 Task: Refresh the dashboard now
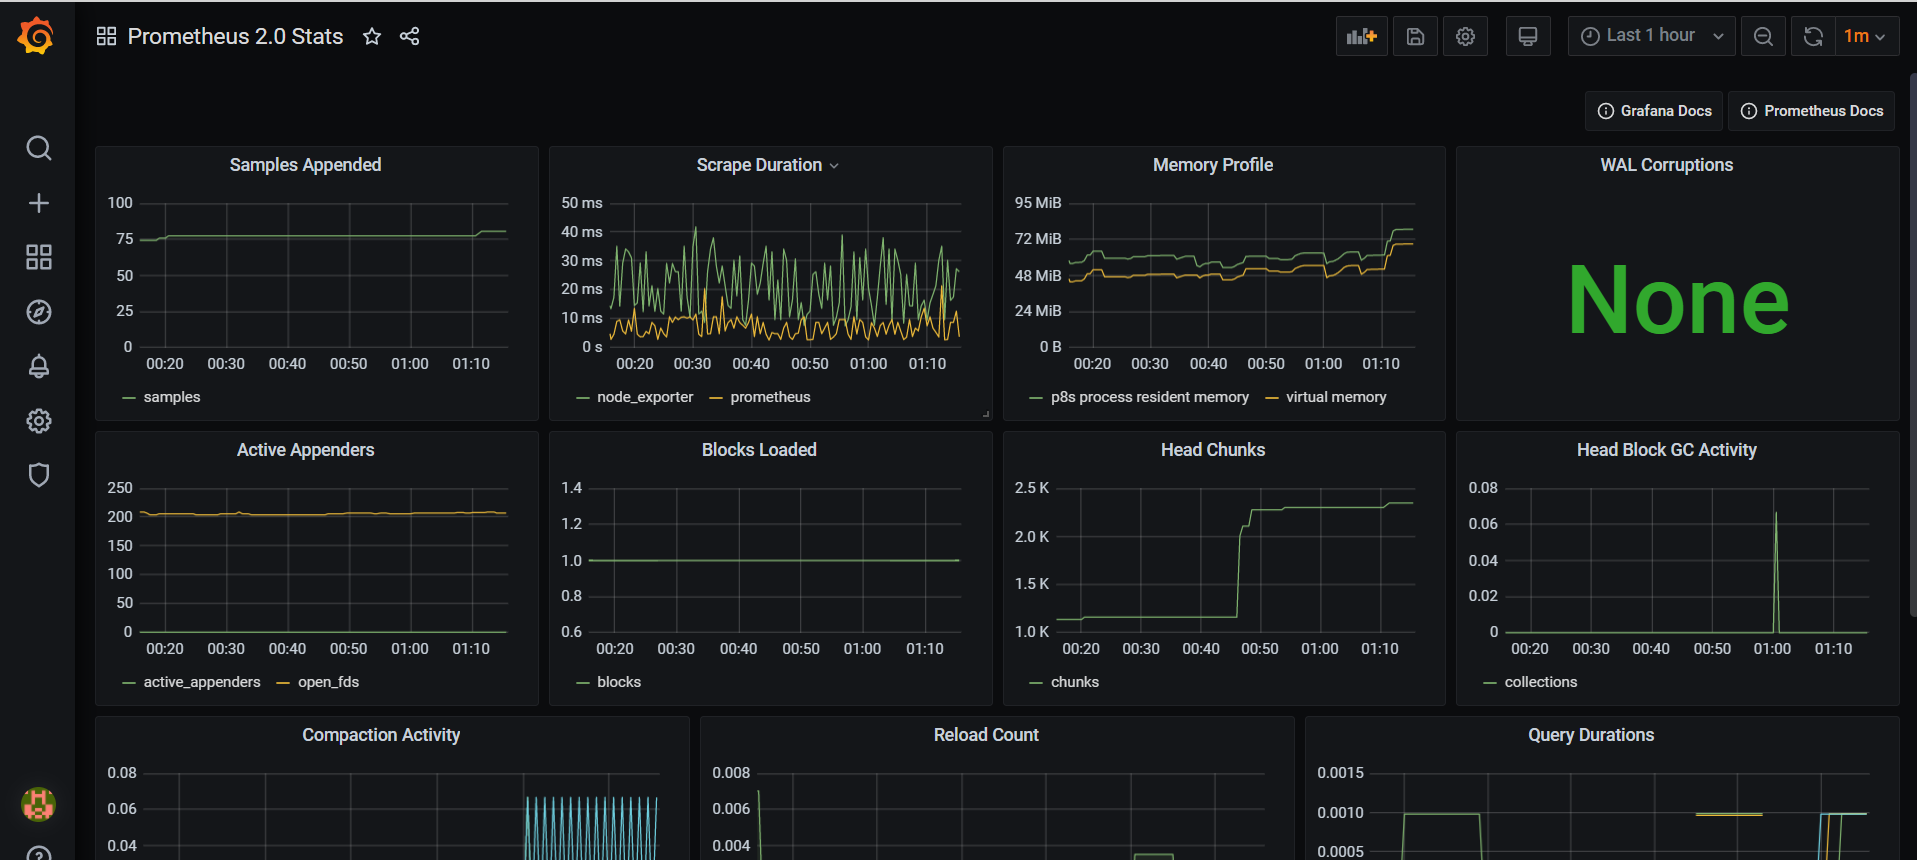point(1813,36)
